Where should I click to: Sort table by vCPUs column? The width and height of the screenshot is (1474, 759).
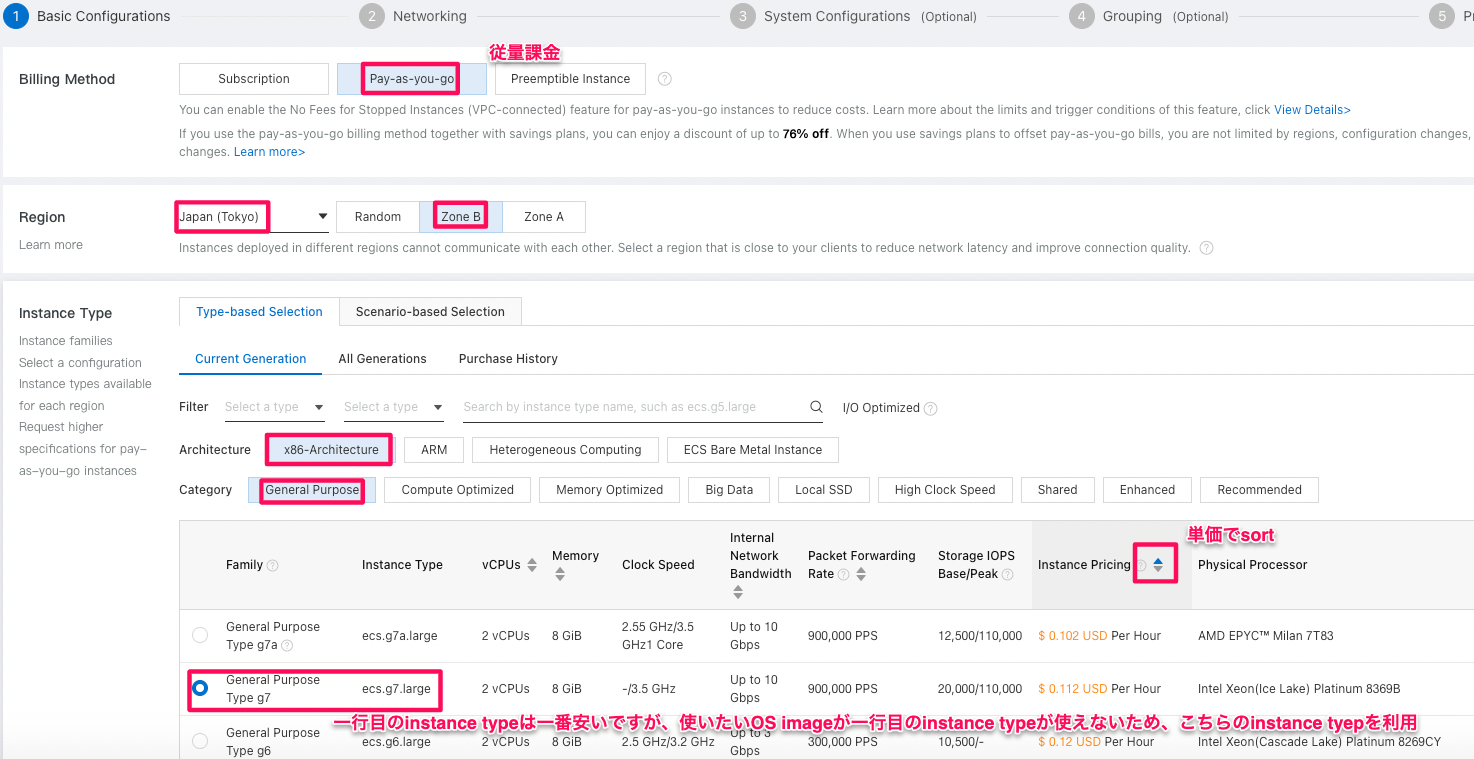pyautogui.click(x=532, y=565)
